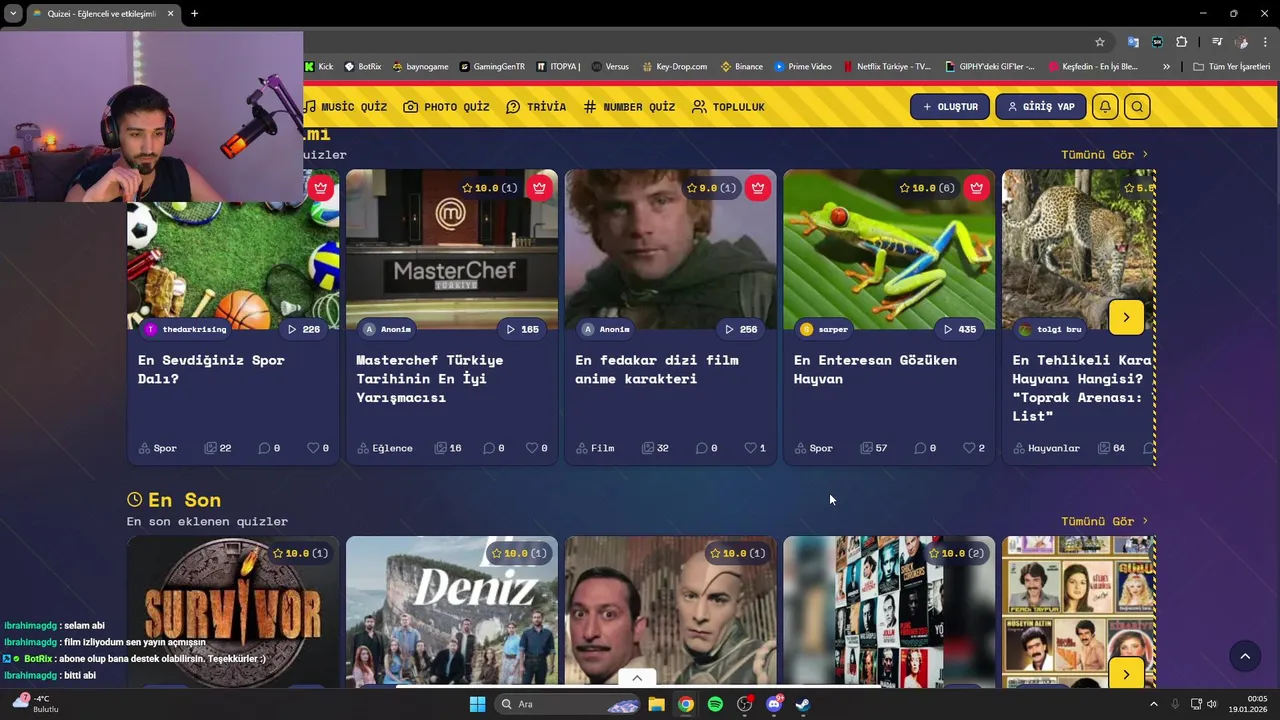Open the notifications bell icon
This screenshot has height=720, width=1280.
pos(1105,107)
